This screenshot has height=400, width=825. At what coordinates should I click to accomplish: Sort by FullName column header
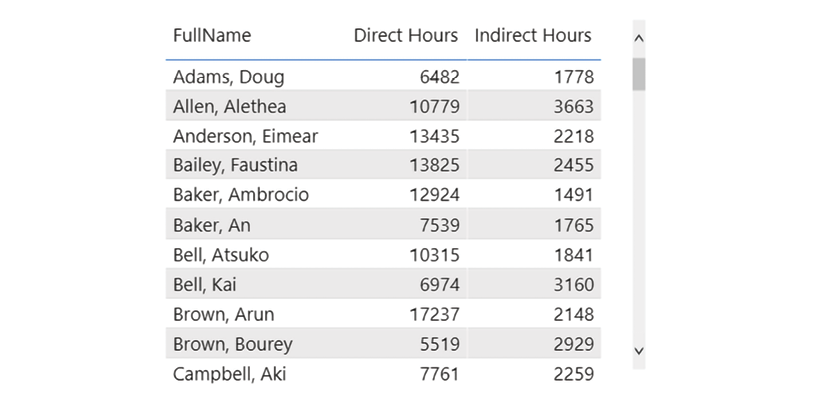point(212,35)
